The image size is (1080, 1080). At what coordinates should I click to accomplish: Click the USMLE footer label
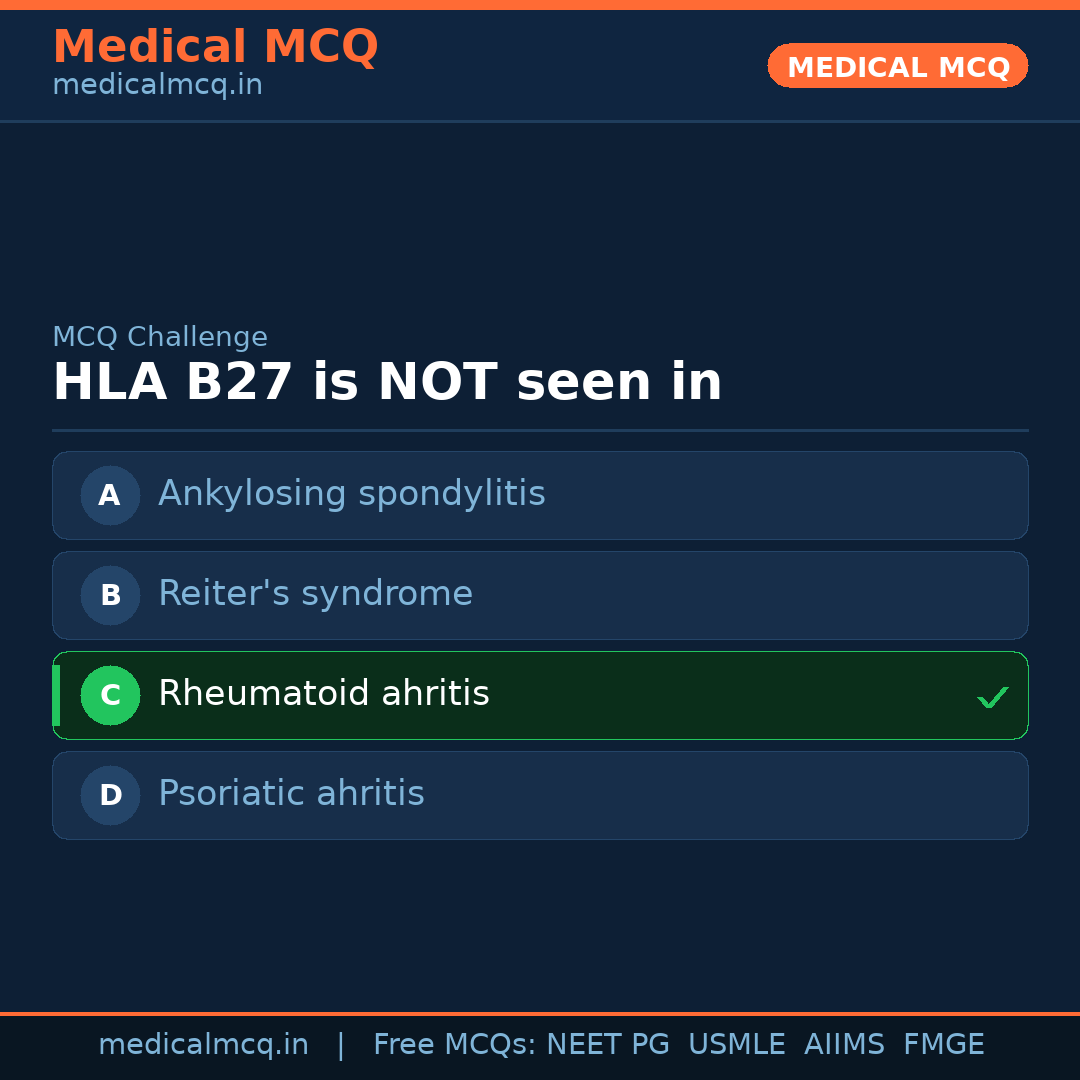point(736,1045)
